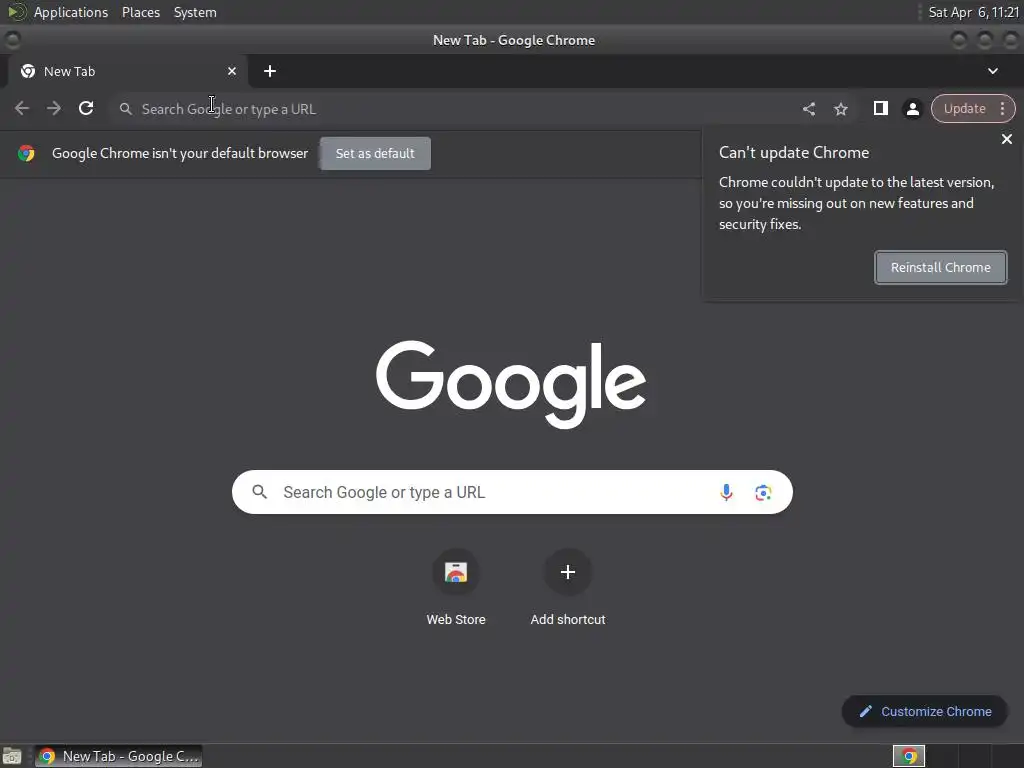This screenshot has height=768, width=1024.
Task: Open a new tab with plus
Action: (270, 71)
